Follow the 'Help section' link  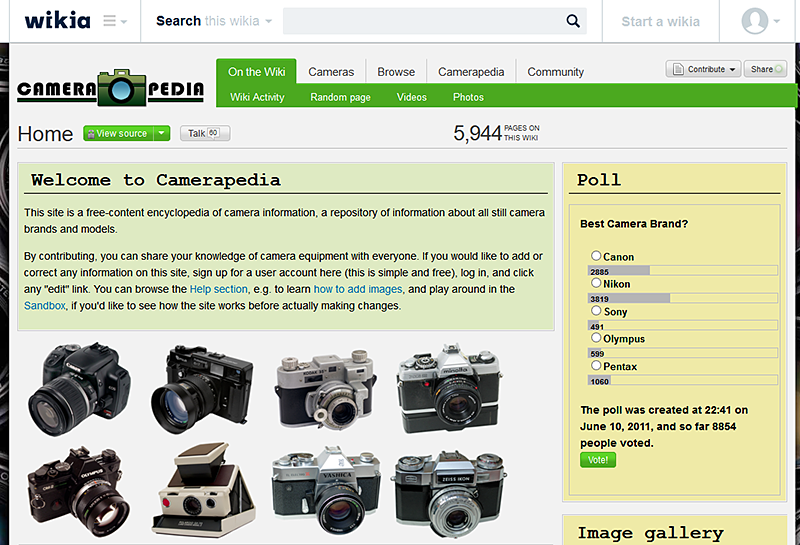pos(218,289)
